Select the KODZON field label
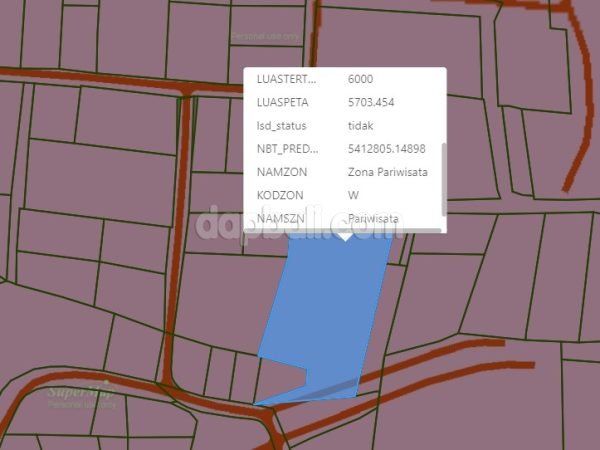Viewport: 600px width, 450px height. [x=279, y=195]
